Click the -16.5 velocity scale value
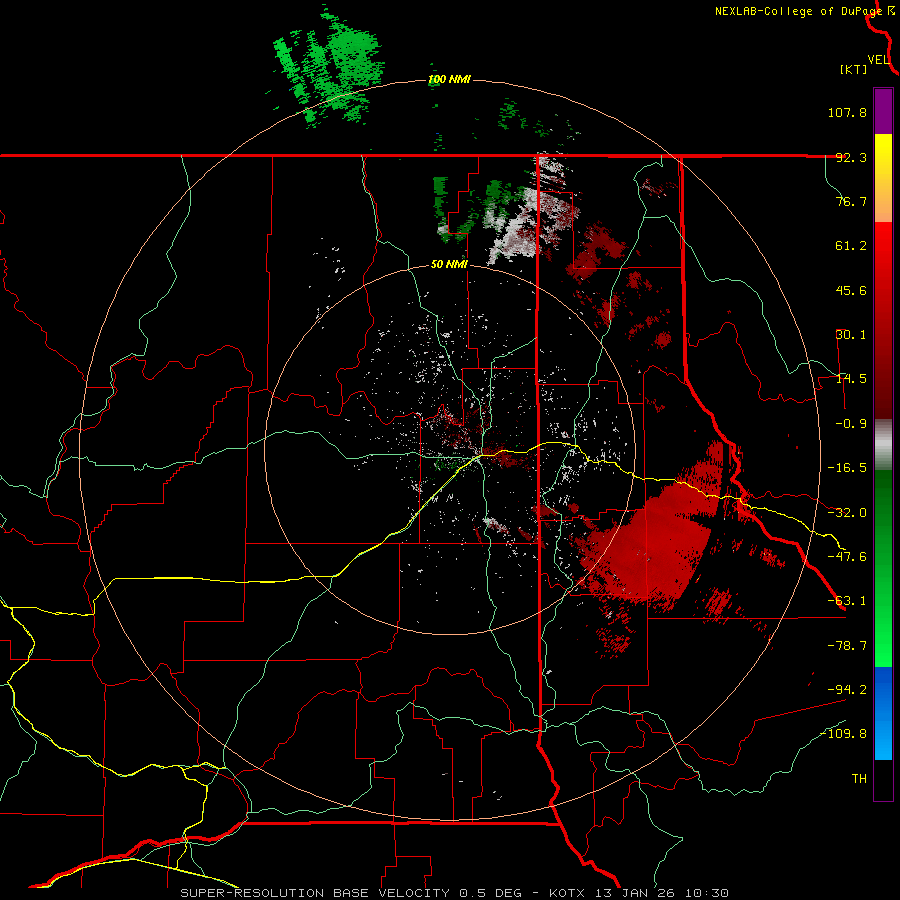 click(847, 468)
